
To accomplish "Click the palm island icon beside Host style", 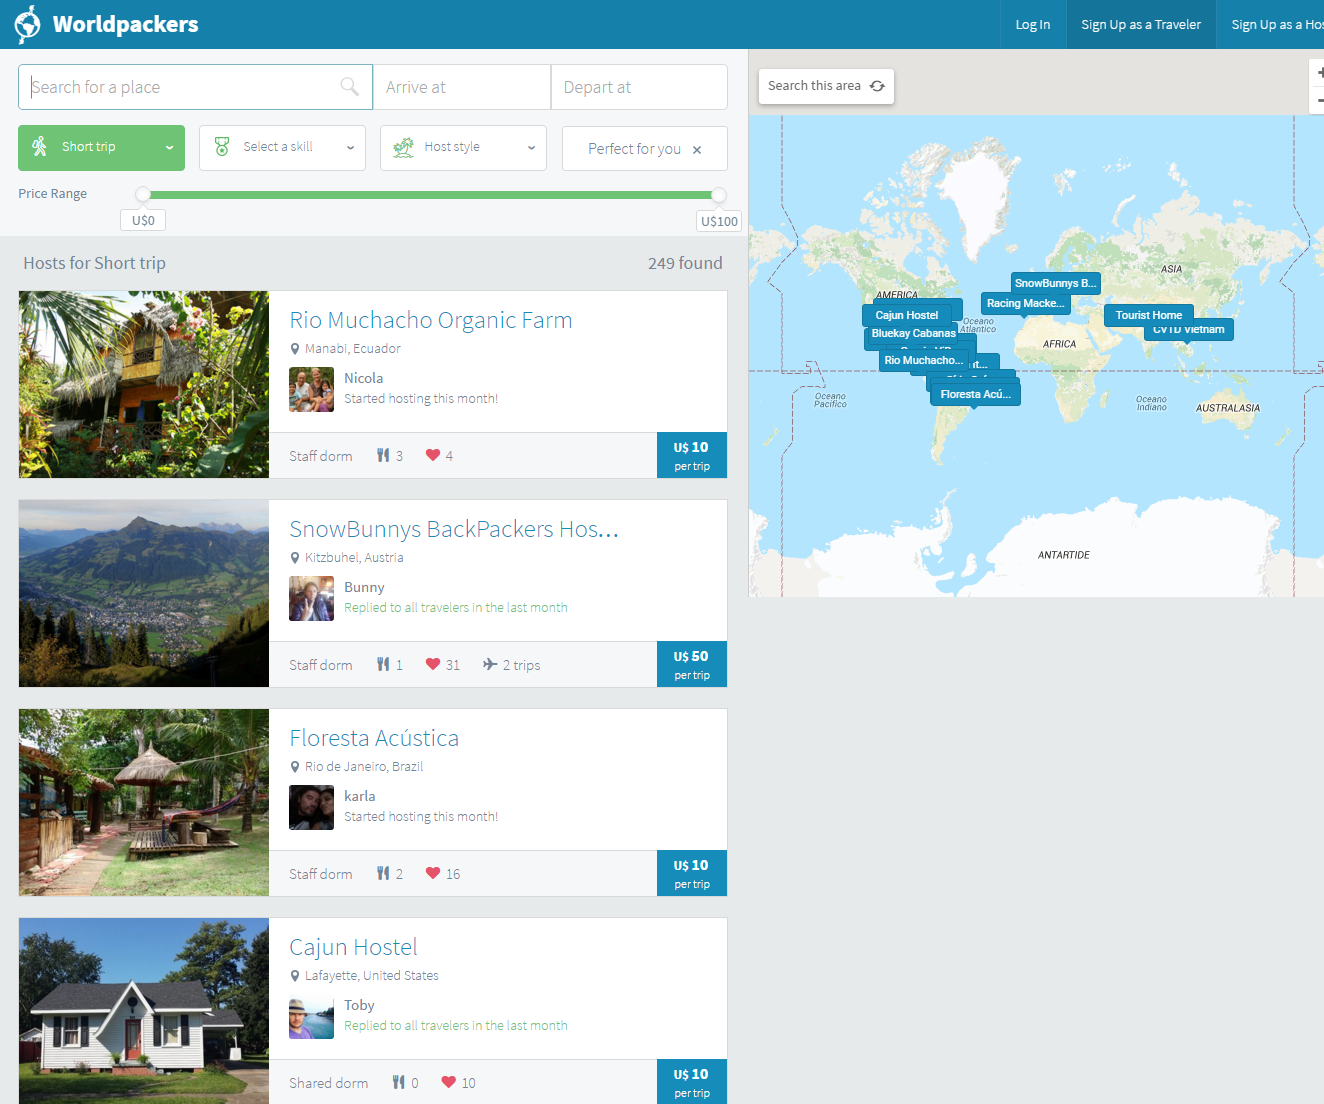I will [x=403, y=148].
